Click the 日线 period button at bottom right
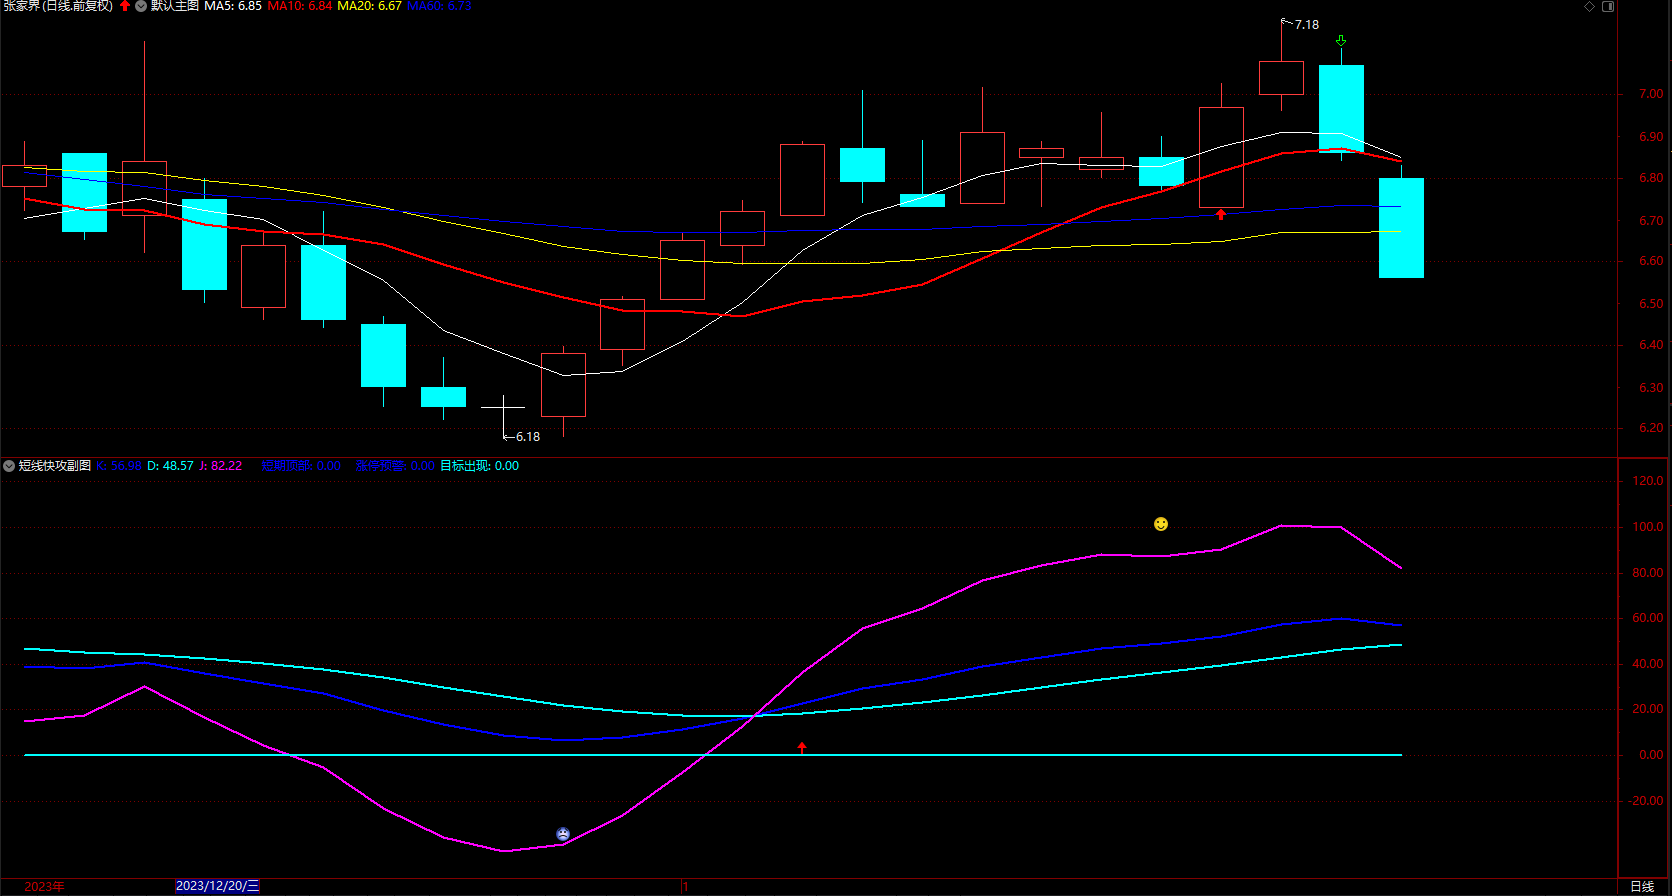Image resolution: width=1672 pixels, height=896 pixels. click(x=1642, y=887)
